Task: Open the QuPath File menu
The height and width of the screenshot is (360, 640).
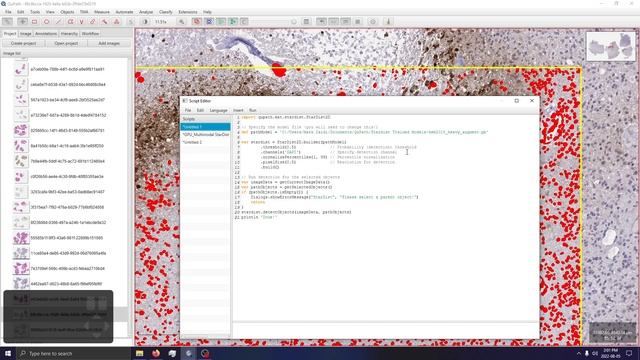Action: [8, 12]
